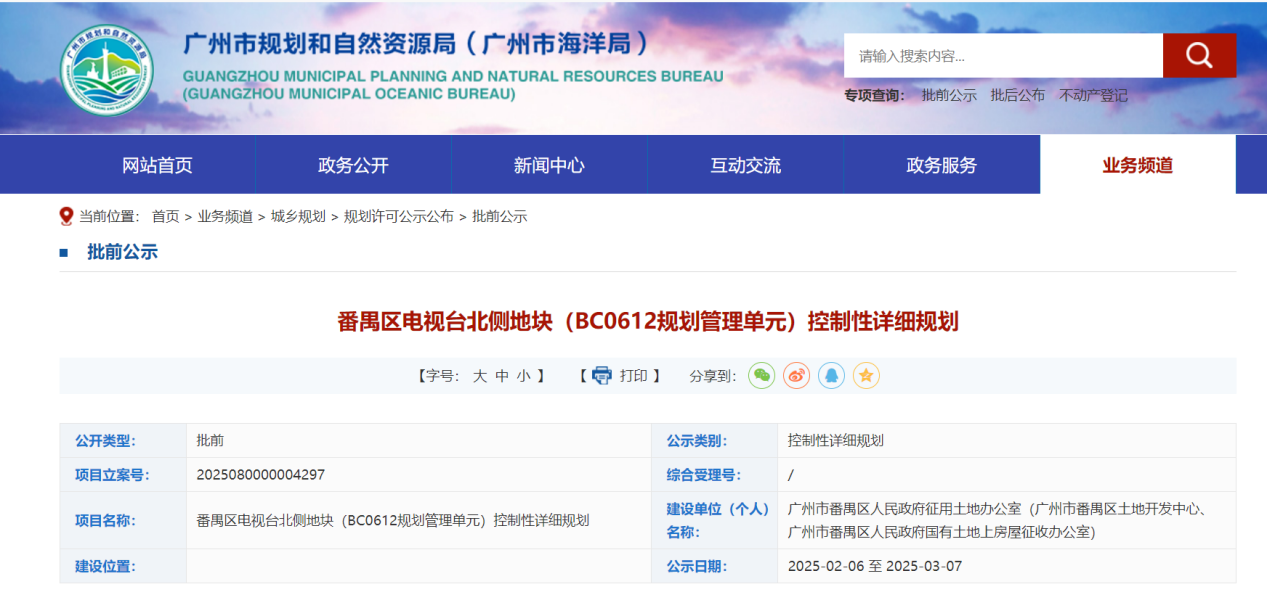
Task: Click the 项目名称 value cell
Action: (x=418, y=520)
